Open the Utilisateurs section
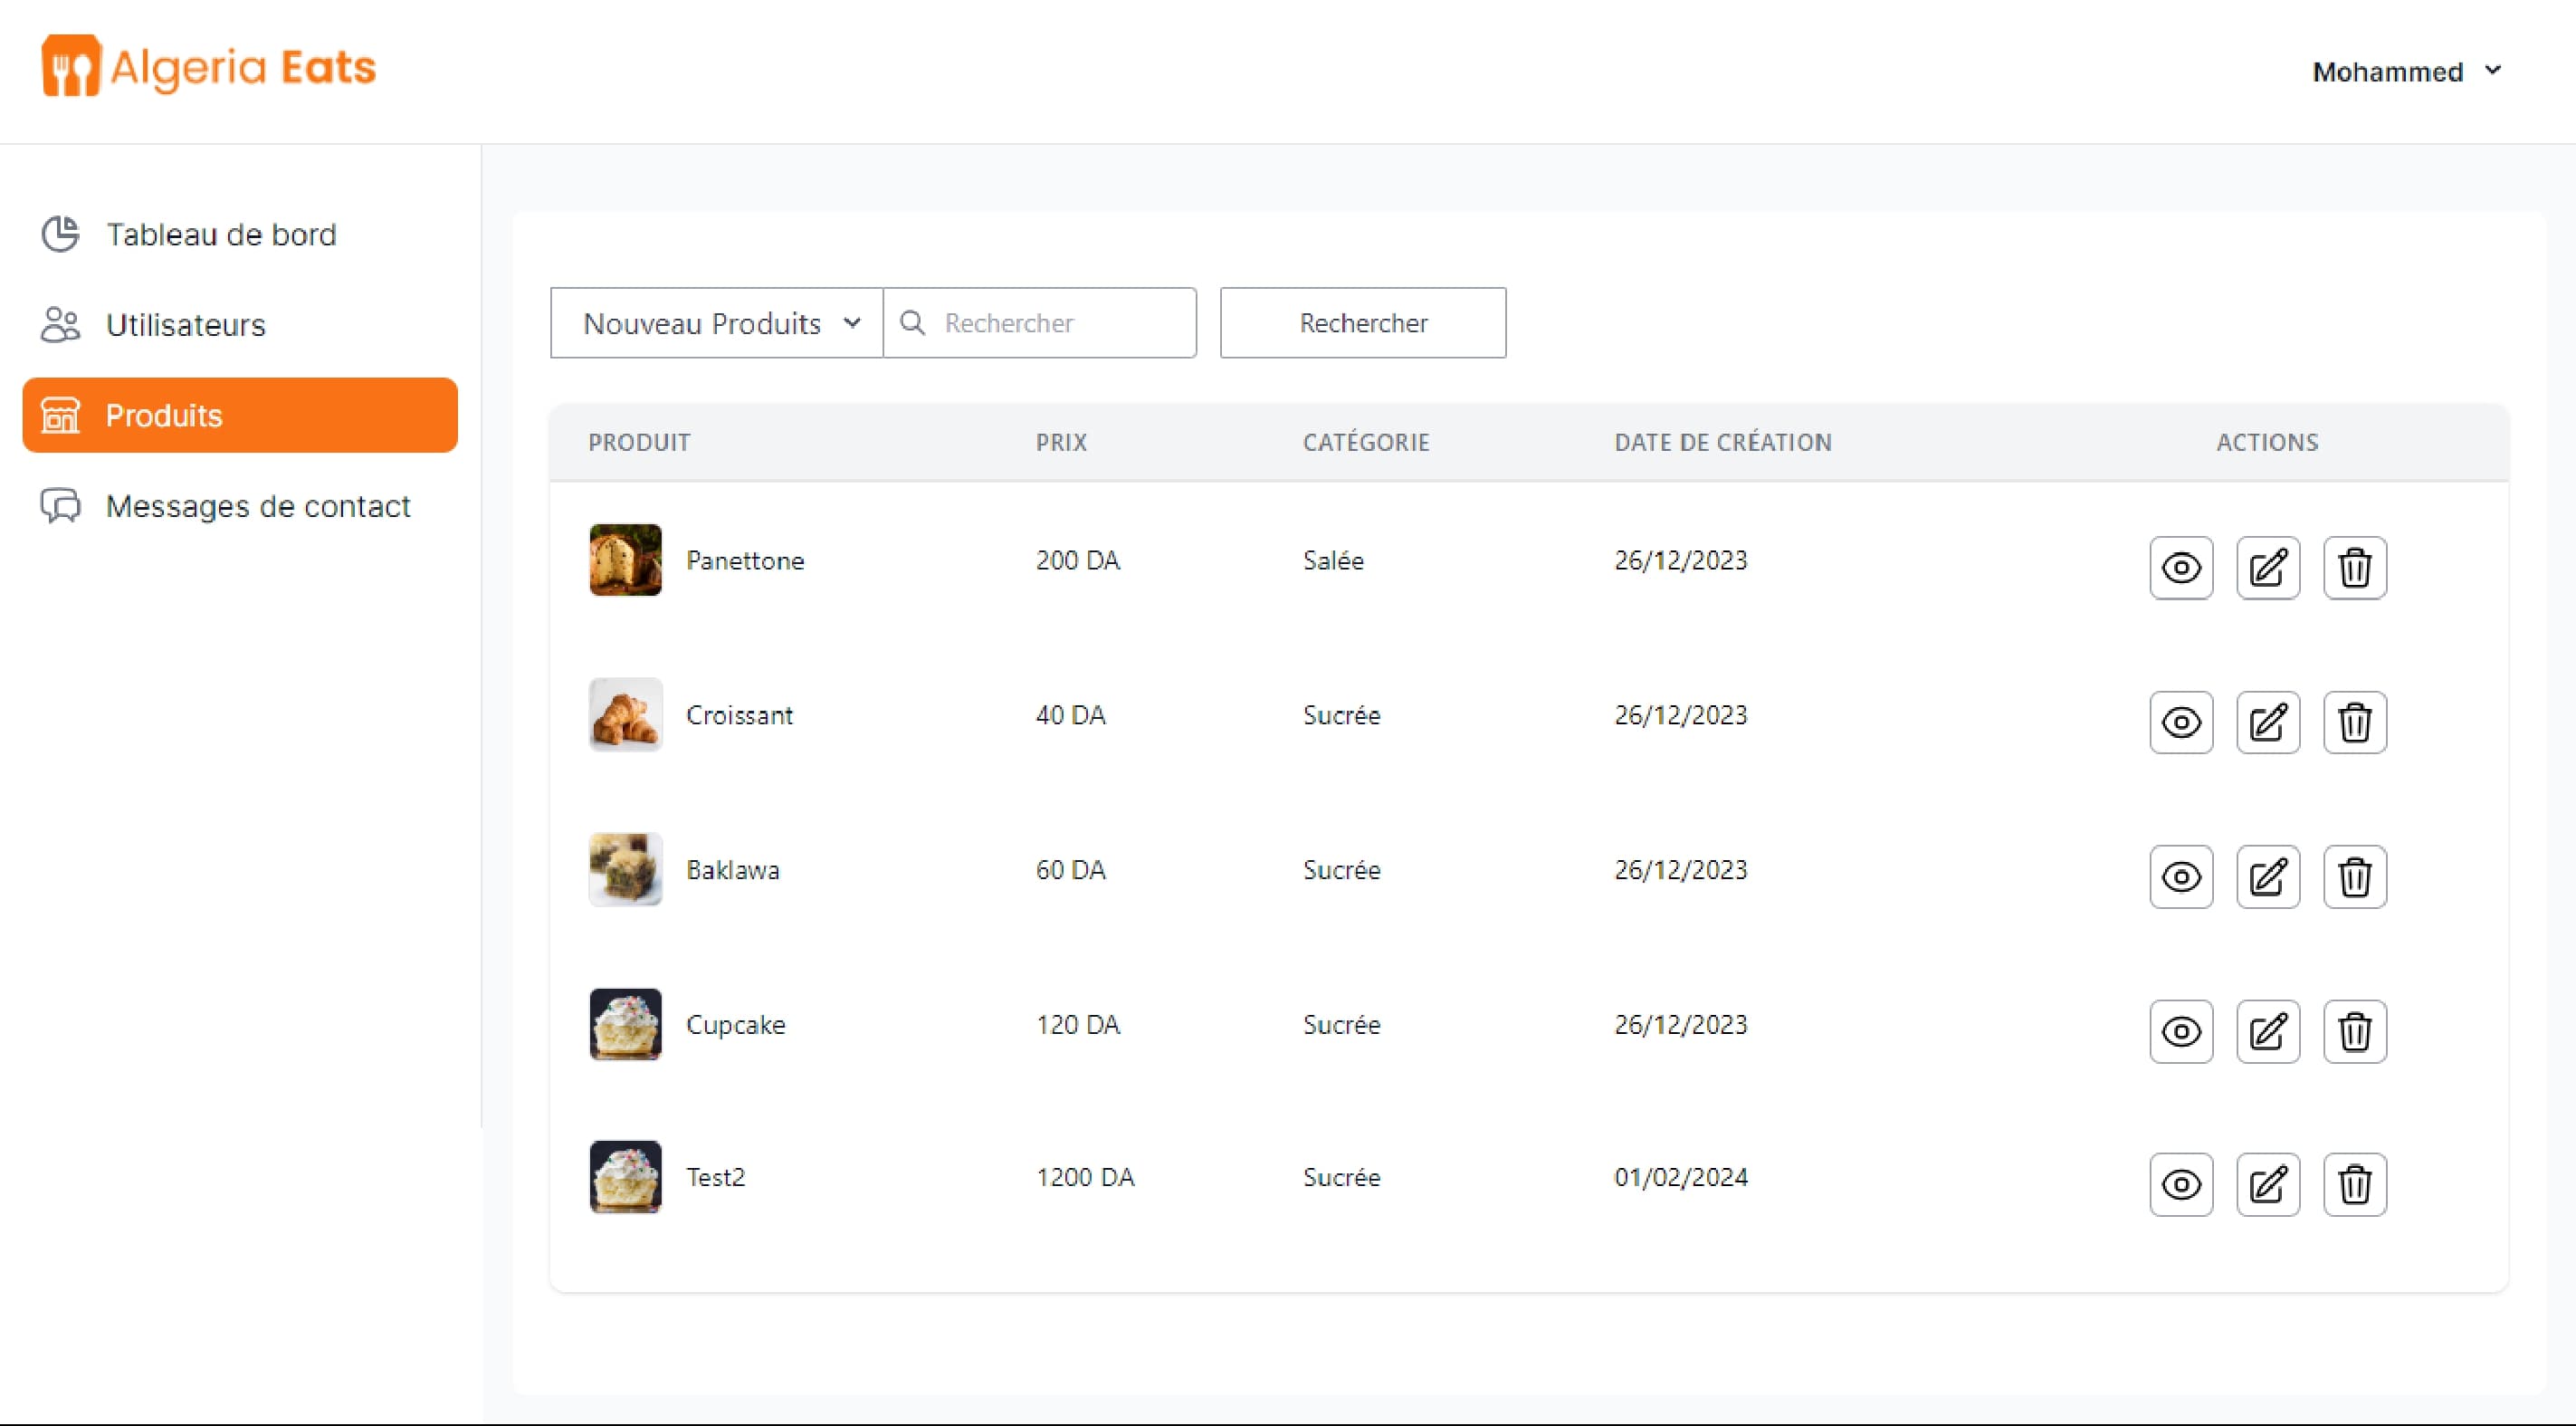 click(x=185, y=325)
